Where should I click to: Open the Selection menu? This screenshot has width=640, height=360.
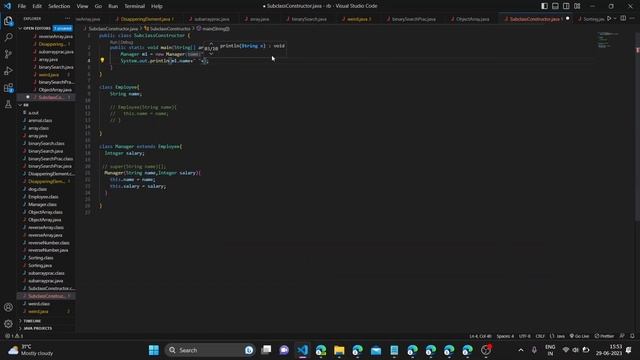point(59,6)
